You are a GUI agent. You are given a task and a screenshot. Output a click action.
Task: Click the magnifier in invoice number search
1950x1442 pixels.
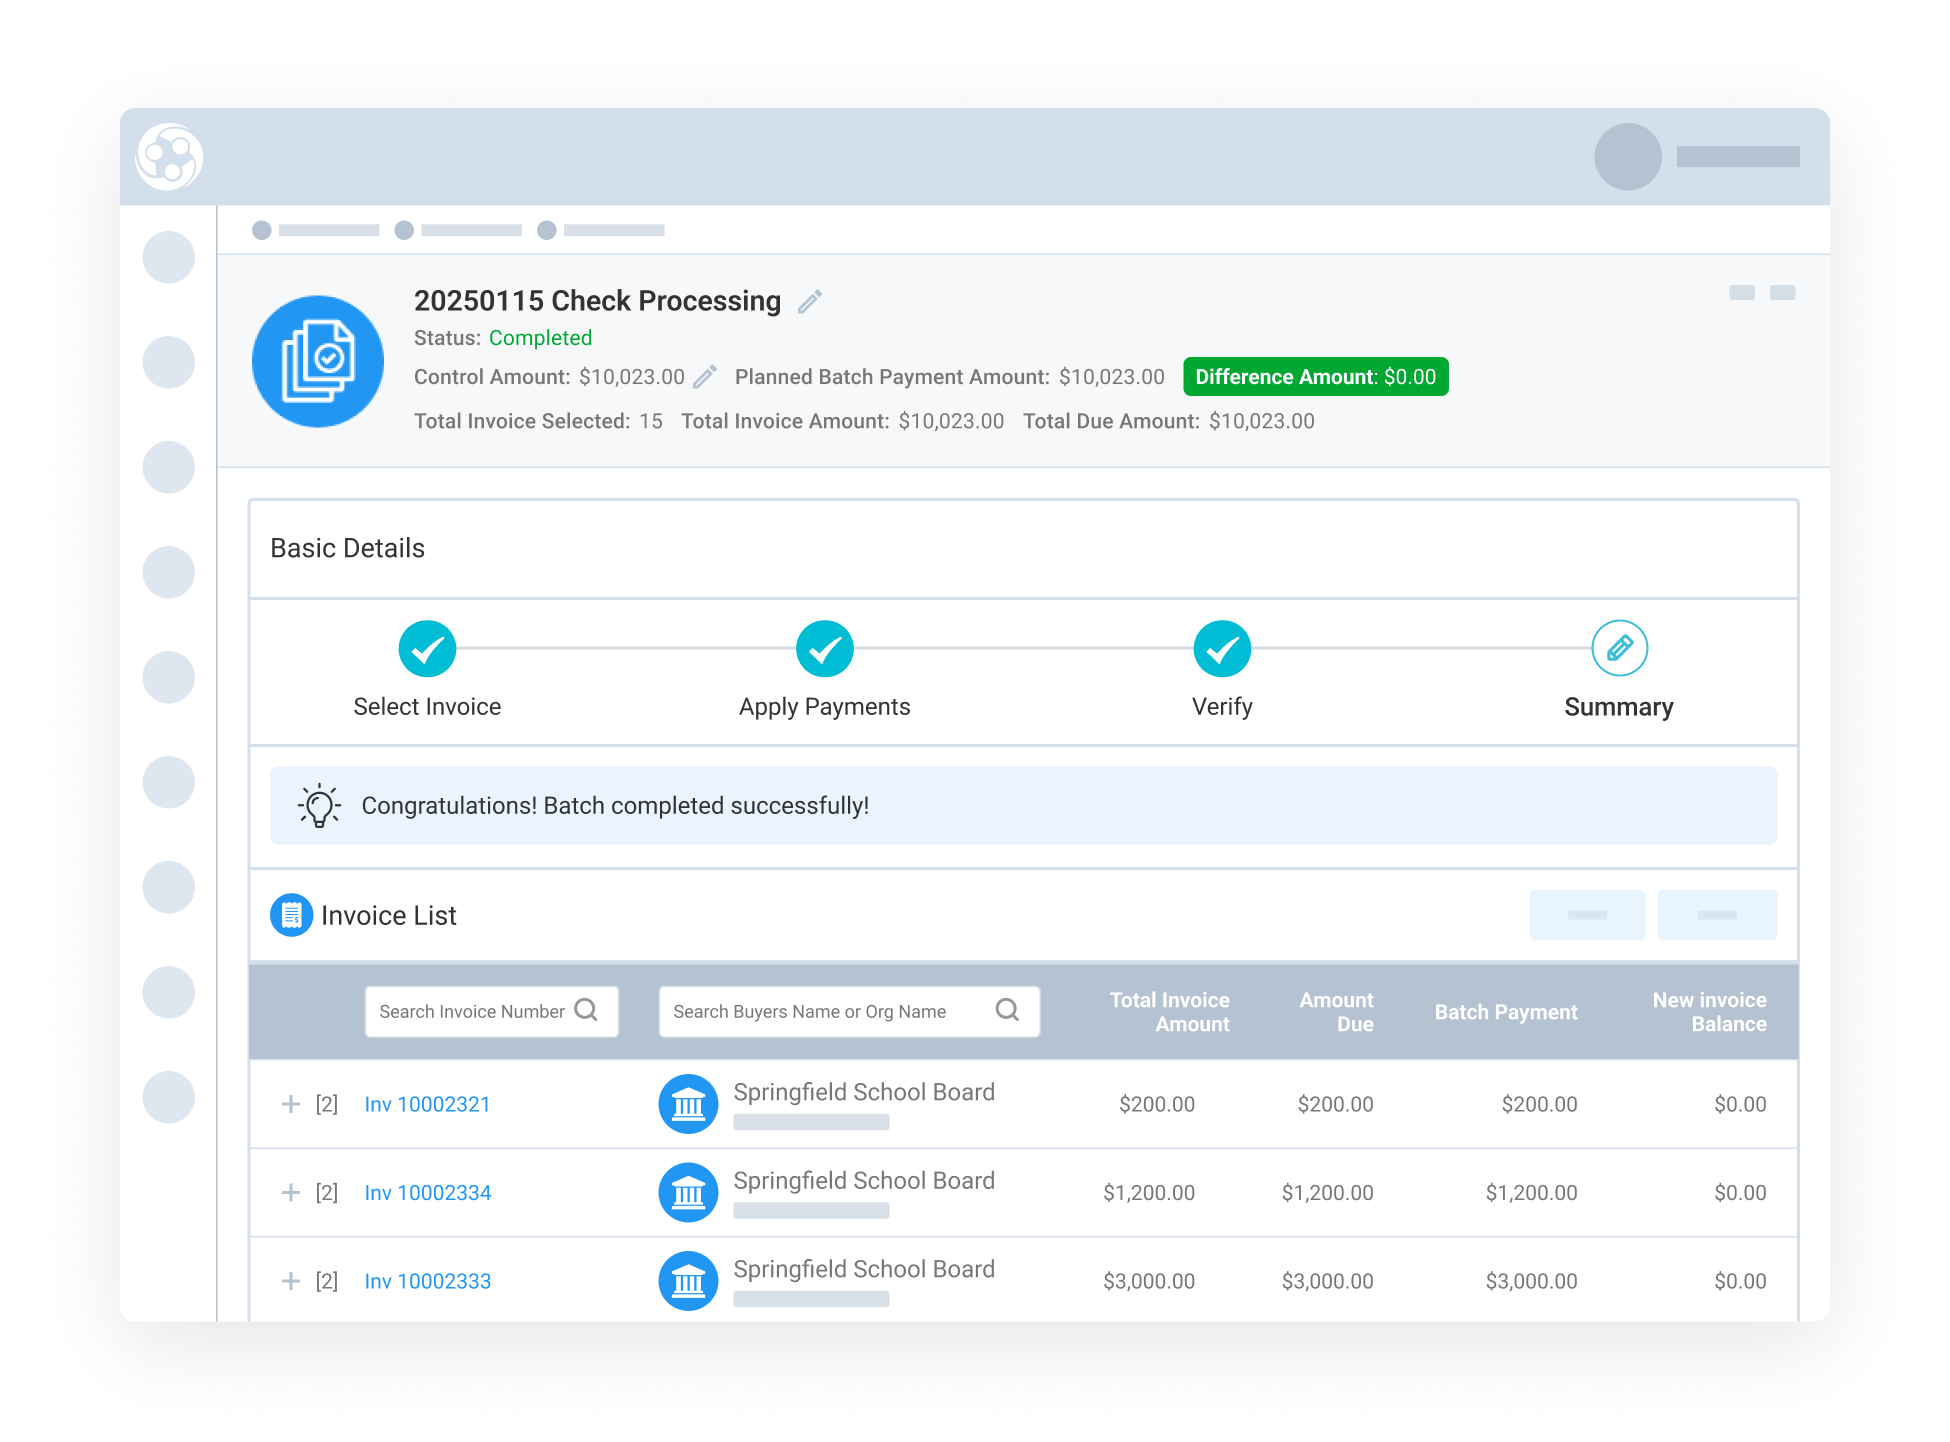tap(587, 1011)
